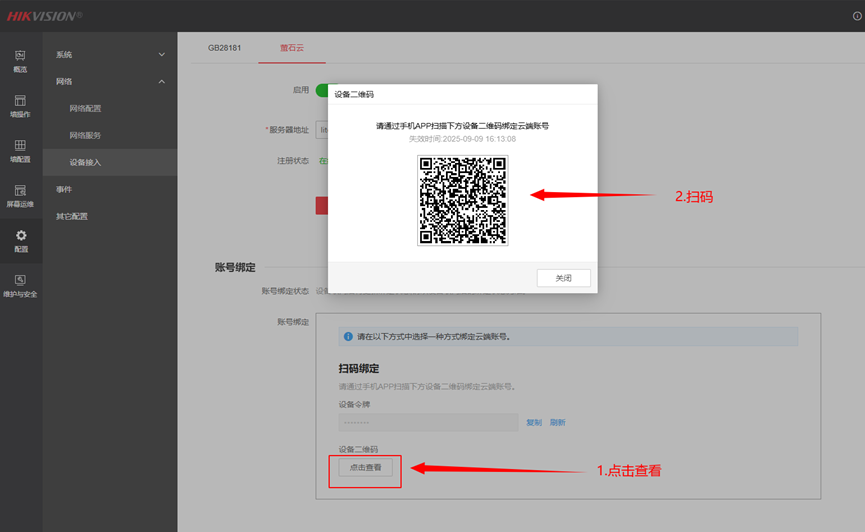Click the 注册状态 label

click(293, 161)
